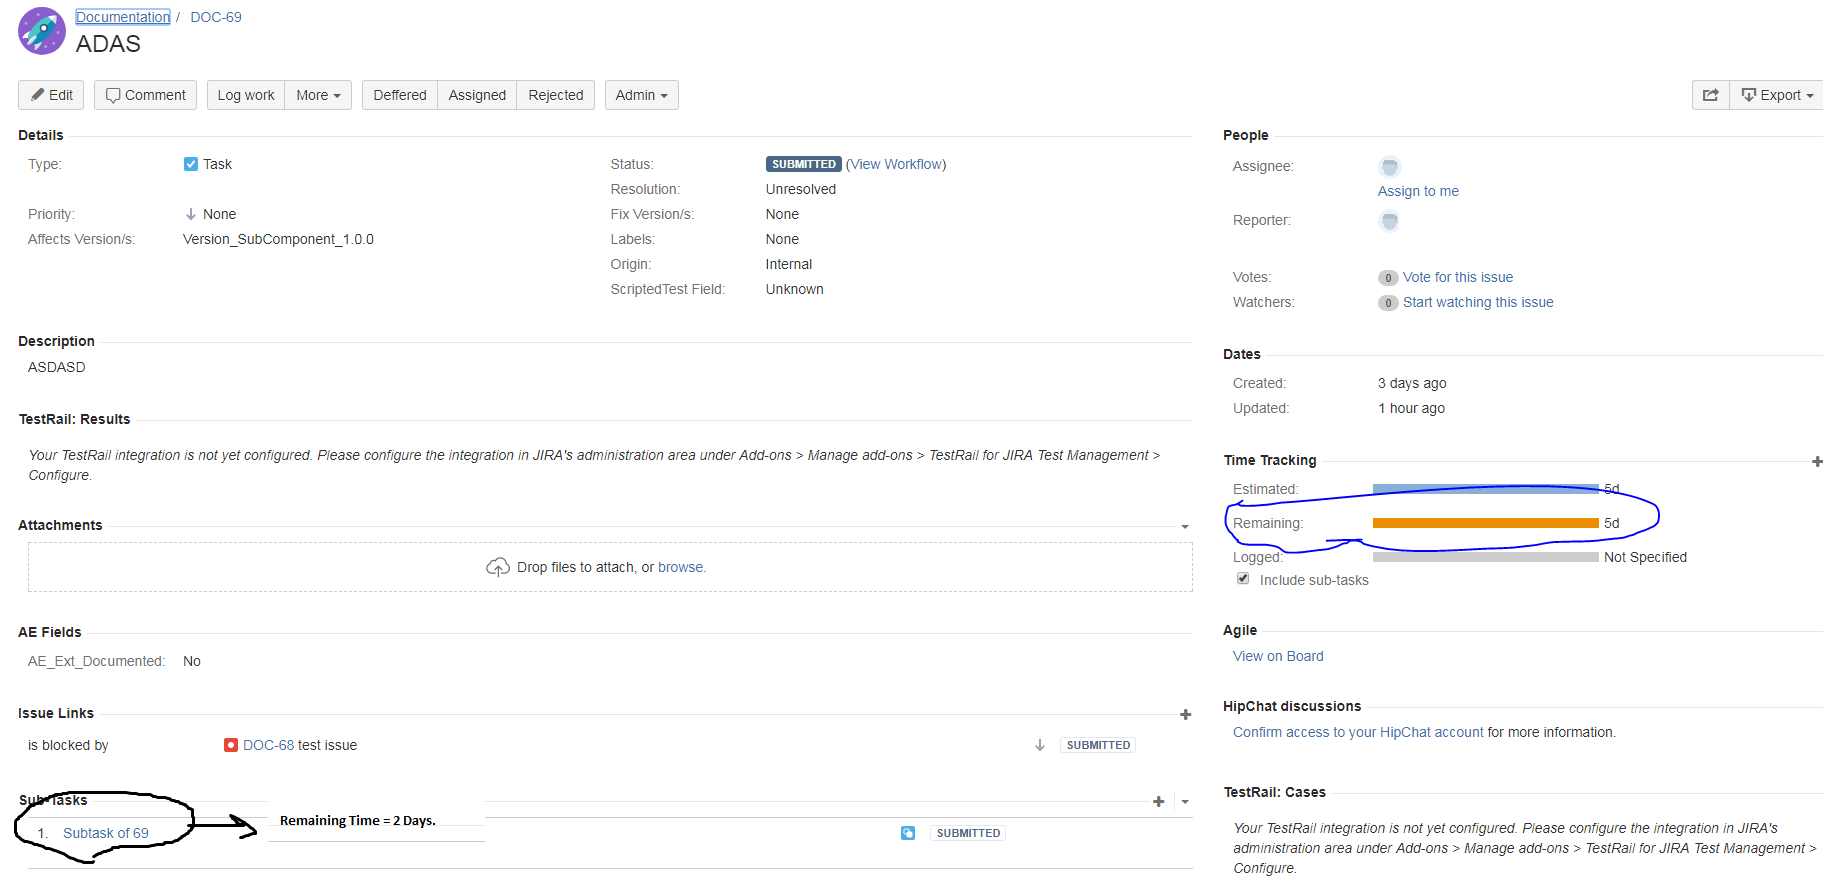Click the red DOC-68 bug icon
Screen dimensions: 1823x887
231,745
